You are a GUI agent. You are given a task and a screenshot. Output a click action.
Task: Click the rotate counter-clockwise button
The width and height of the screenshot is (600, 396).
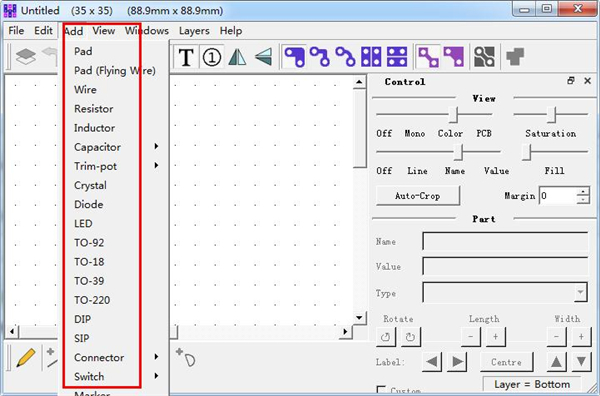point(386,337)
